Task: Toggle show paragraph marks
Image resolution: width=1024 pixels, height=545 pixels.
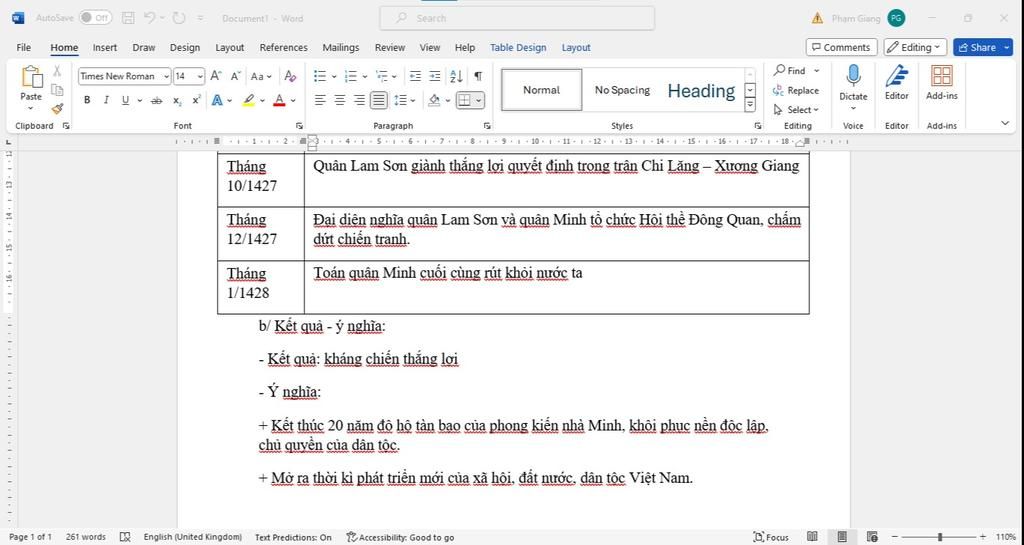Action: (479, 76)
